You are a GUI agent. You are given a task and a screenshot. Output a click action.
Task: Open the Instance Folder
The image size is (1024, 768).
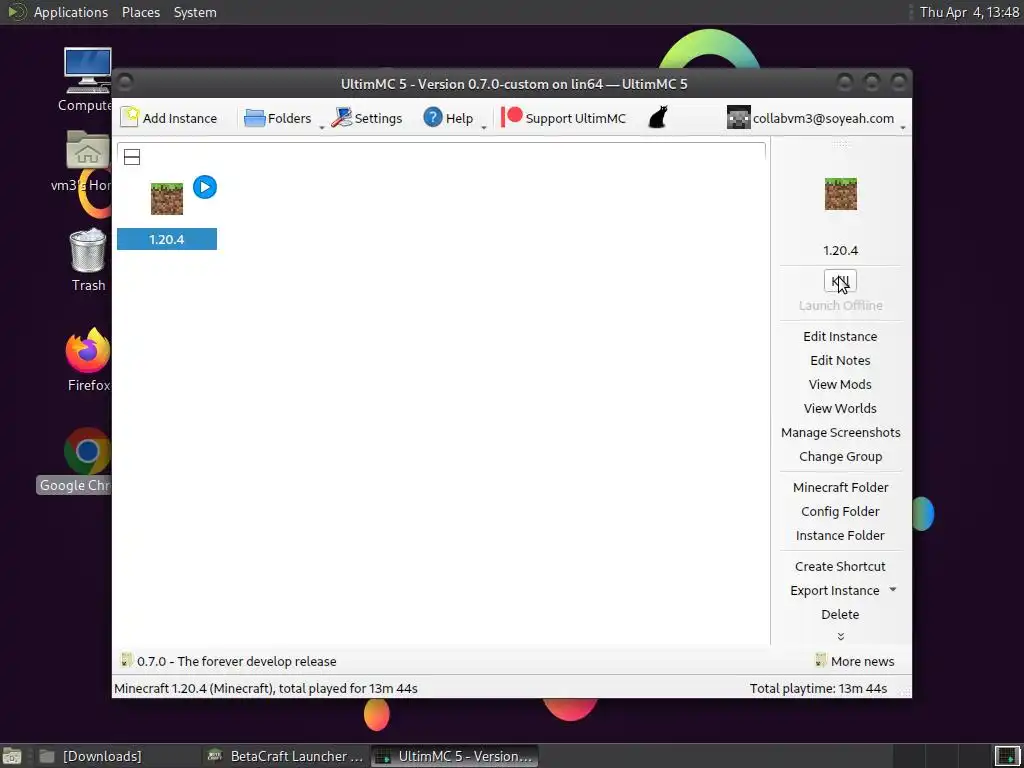tap(840, 536)
